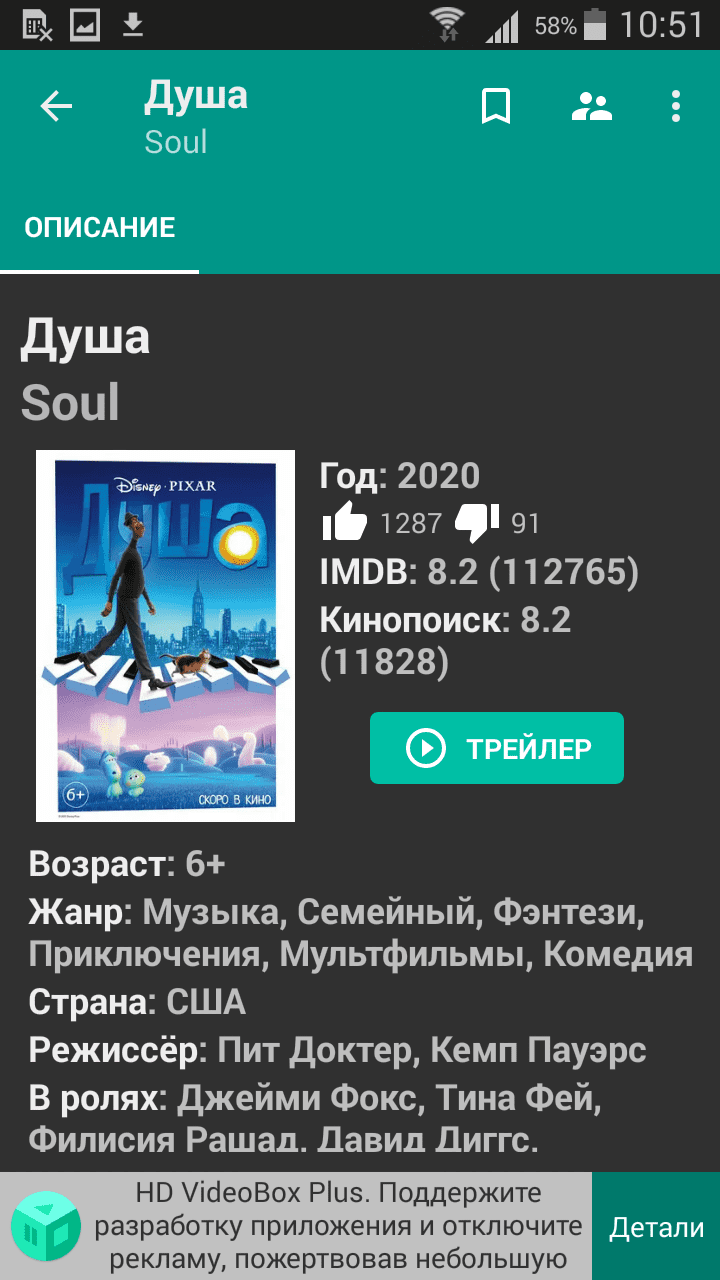The image size is (720, 1280).
Task: Bookmark the movie Душа
Action: 496,106
